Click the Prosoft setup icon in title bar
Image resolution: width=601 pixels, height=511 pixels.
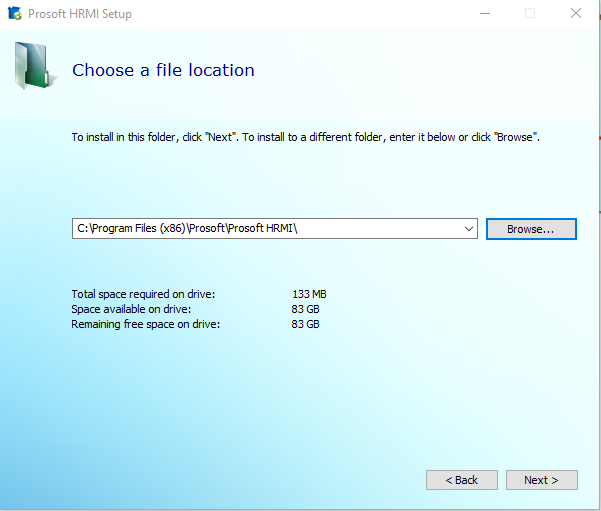coord(14,14)
